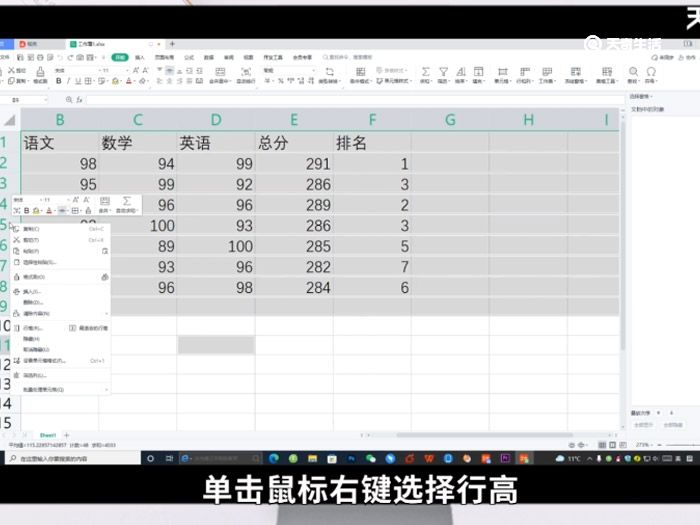Click the Task View taskbar button
The image size is (700, 525).
click(170, 458)
